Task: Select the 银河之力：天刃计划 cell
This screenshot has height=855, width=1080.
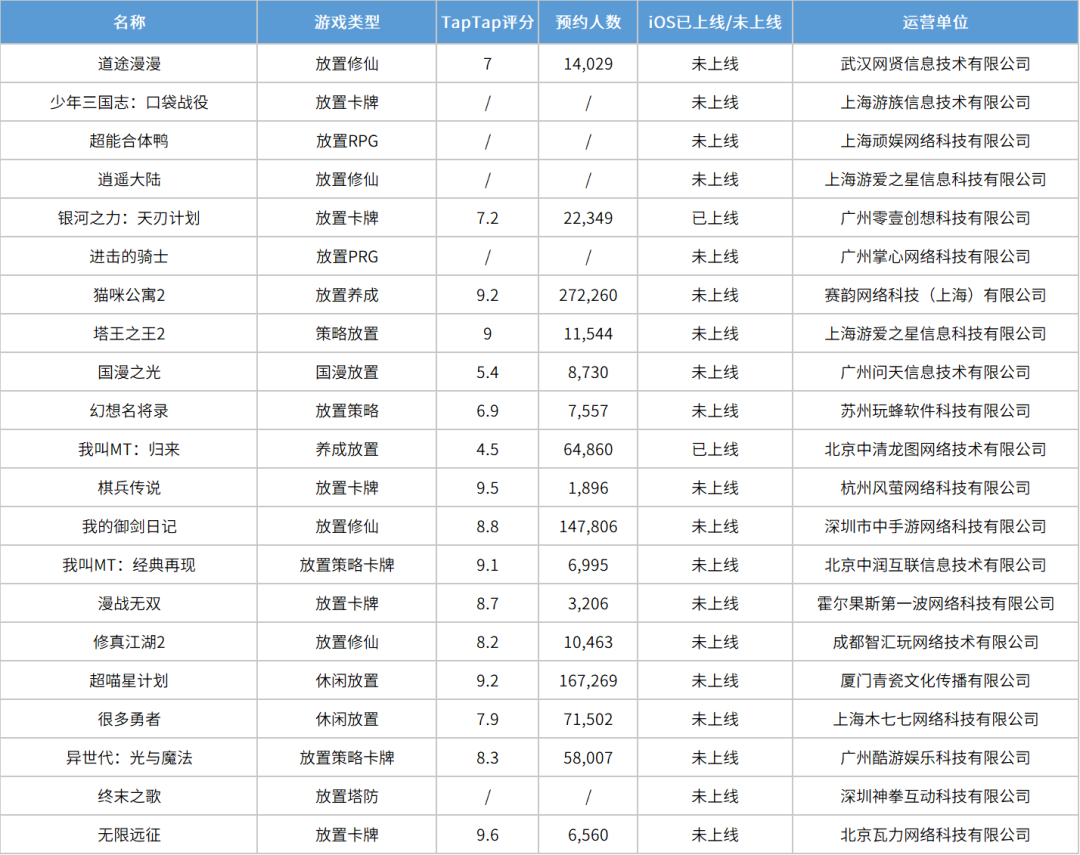Action: [129, 218]
